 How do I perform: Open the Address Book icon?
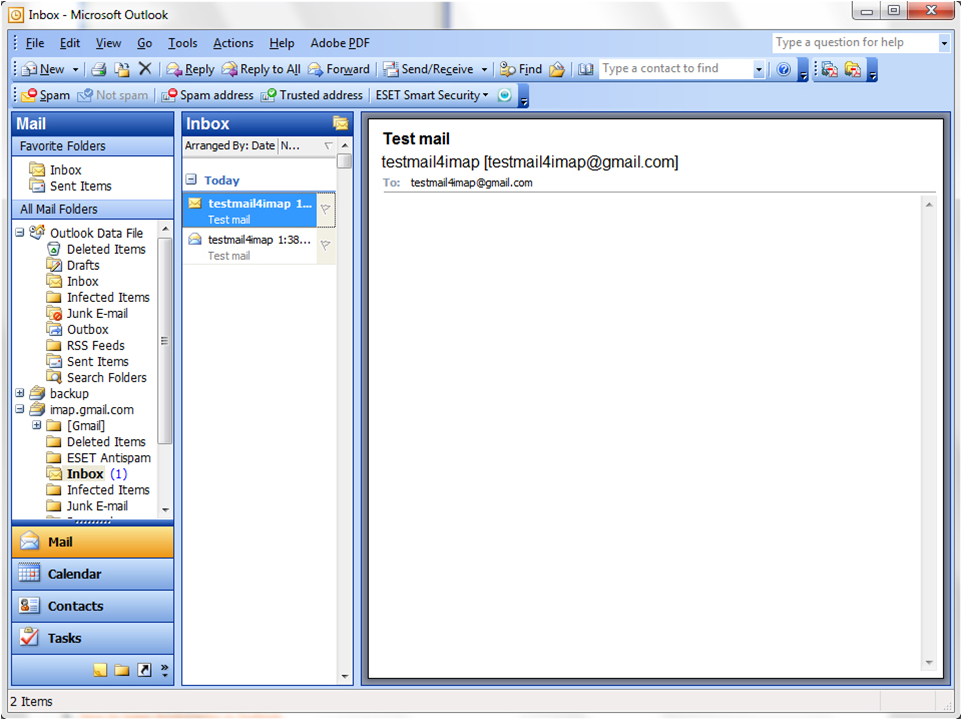(586, 69)
